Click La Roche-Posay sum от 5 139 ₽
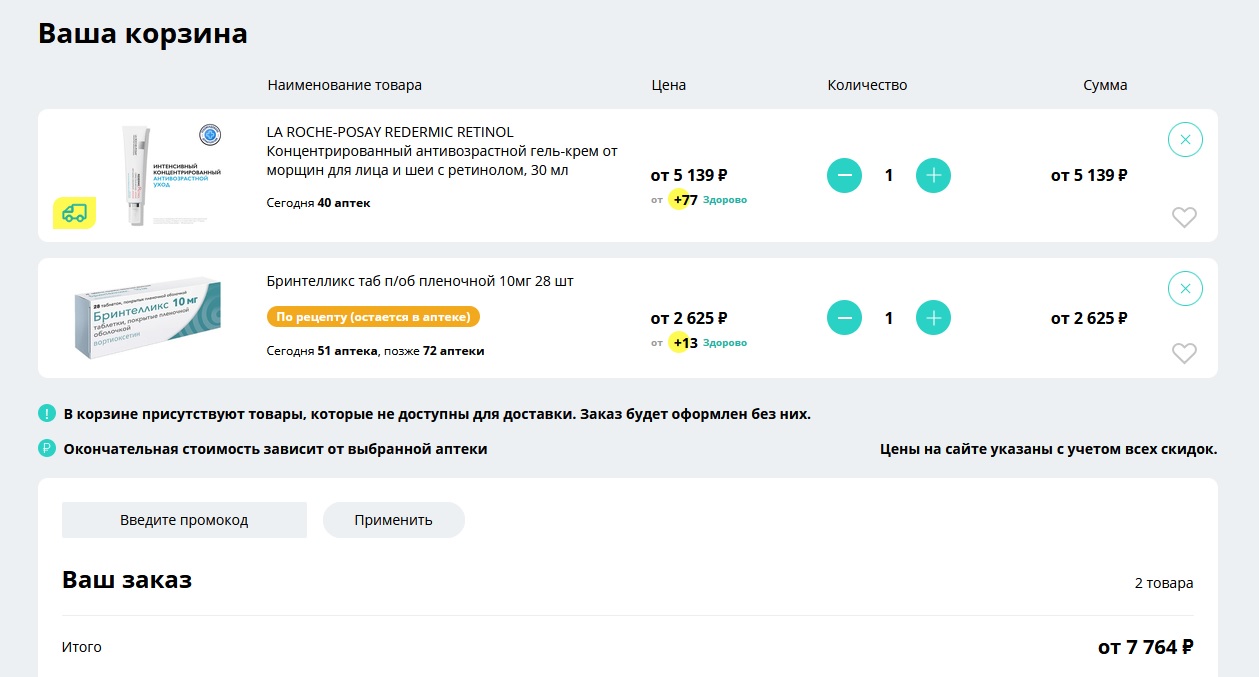 point(1089,175)
